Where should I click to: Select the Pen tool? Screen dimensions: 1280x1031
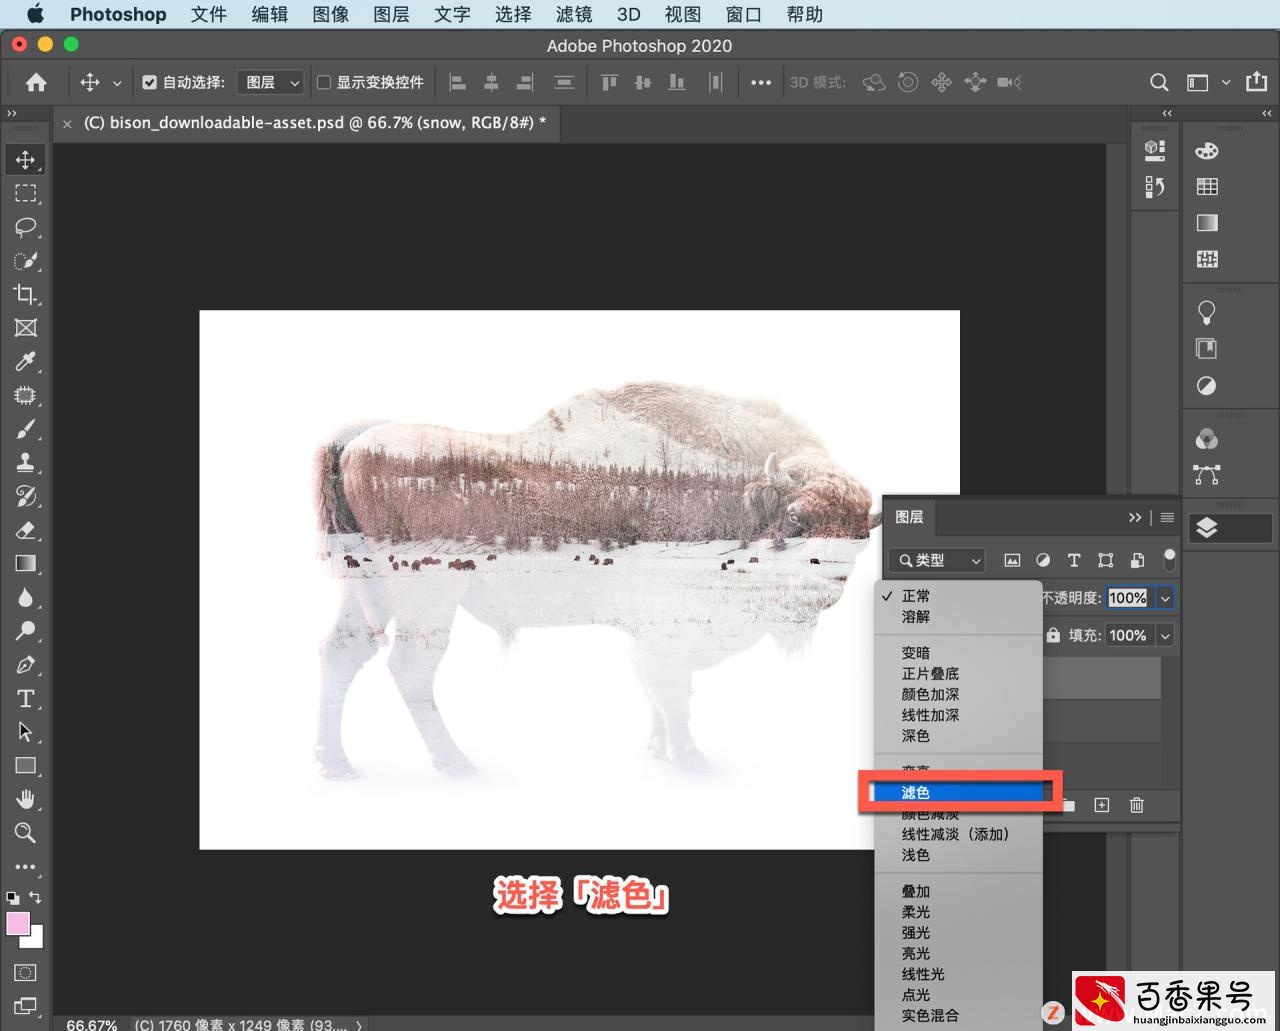click(x=26, y=665)
